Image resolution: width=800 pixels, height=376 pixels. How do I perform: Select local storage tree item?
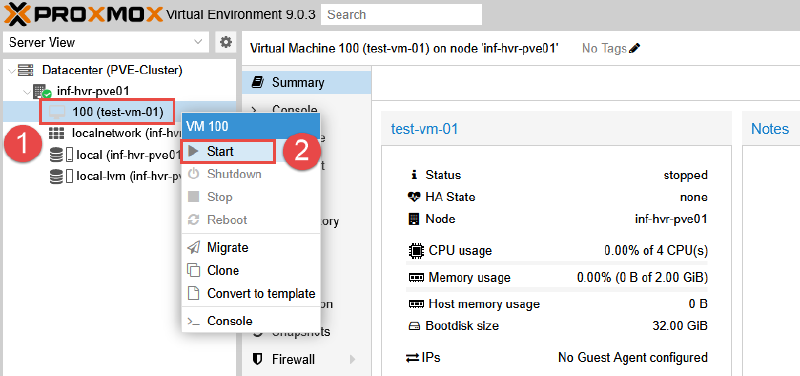(129, 155)
